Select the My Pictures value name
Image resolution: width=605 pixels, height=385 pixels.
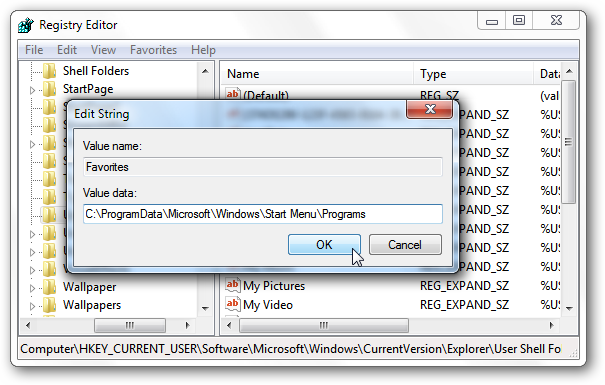[x=274, y=286]
